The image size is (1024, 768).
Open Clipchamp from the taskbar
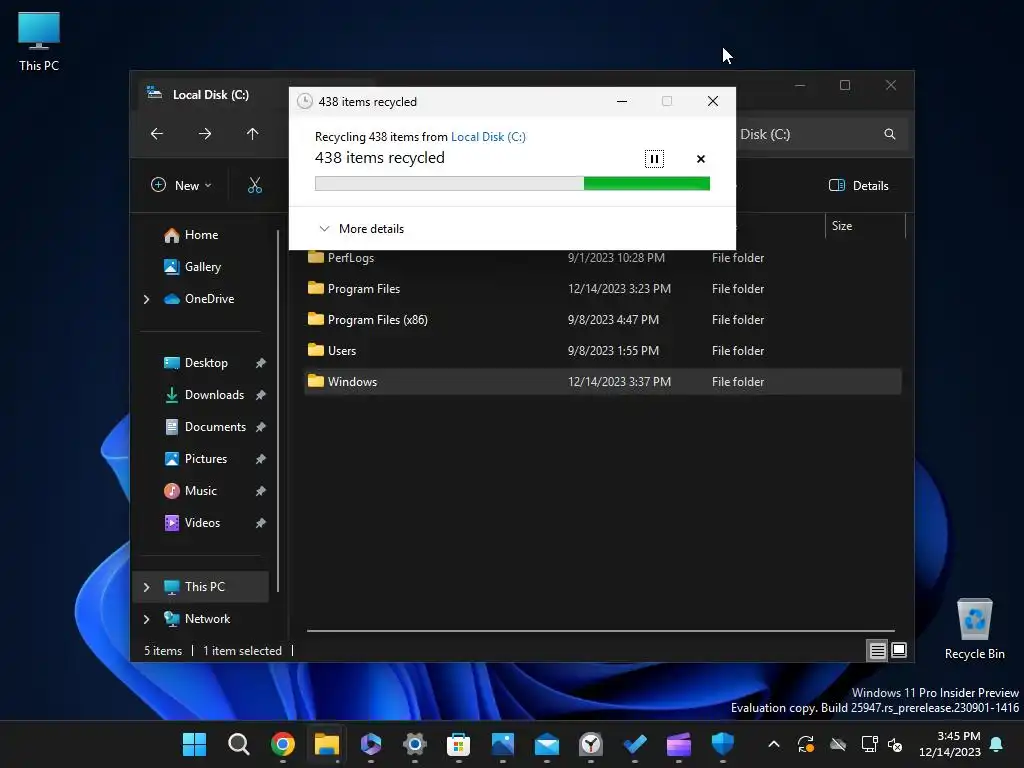(679, 744)
